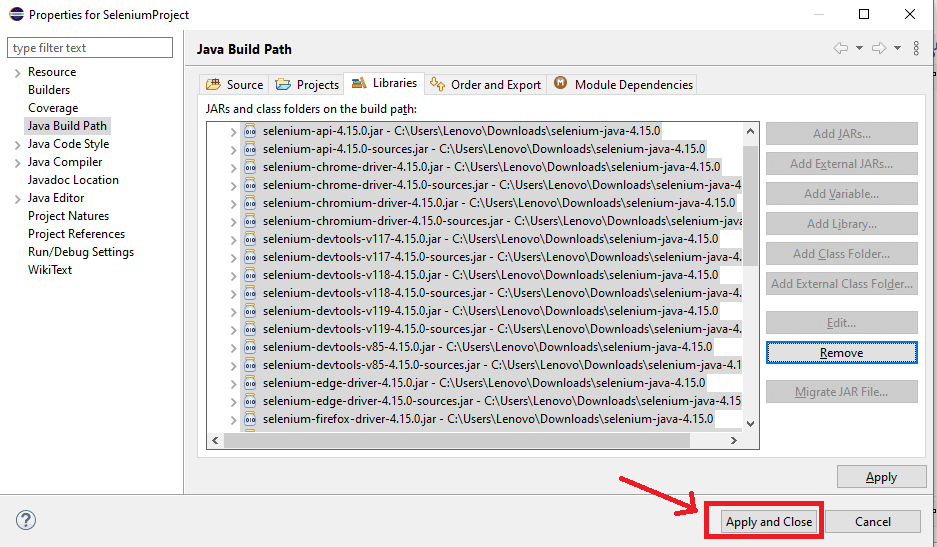This screenshot has height=547, width=937.
Task: Click the Eclipse icon in title bar
Action: pos(16,14)
